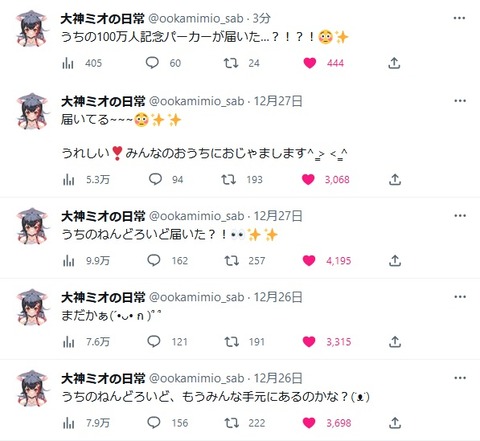Unlike the tweet with 444 likes
Viewport: 480px width, 441px height.
point(310,63)
